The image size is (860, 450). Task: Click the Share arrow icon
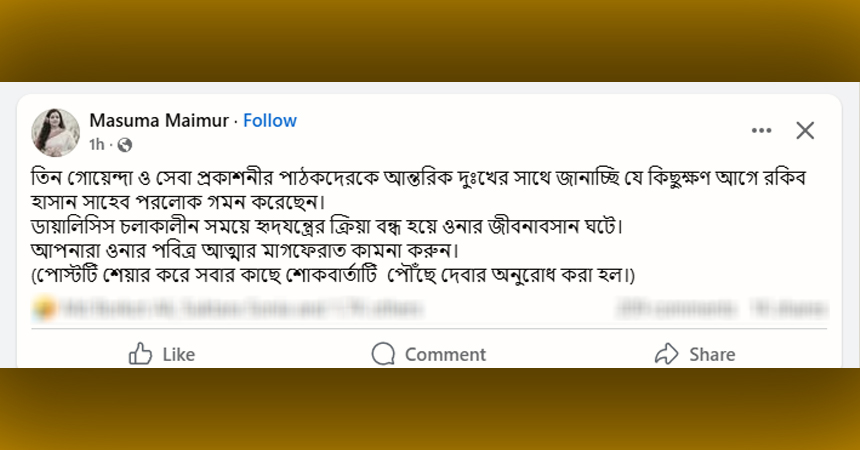click(x=666, y=354)
